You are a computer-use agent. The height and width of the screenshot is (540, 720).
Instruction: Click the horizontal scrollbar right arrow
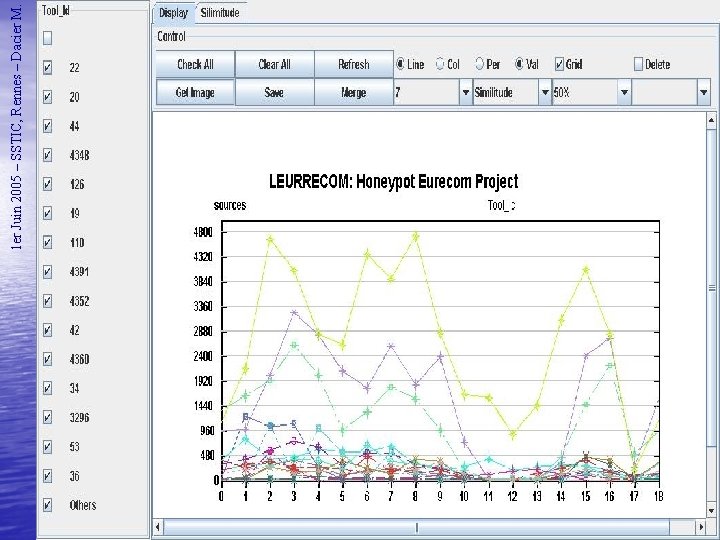(x=701, y=527)
